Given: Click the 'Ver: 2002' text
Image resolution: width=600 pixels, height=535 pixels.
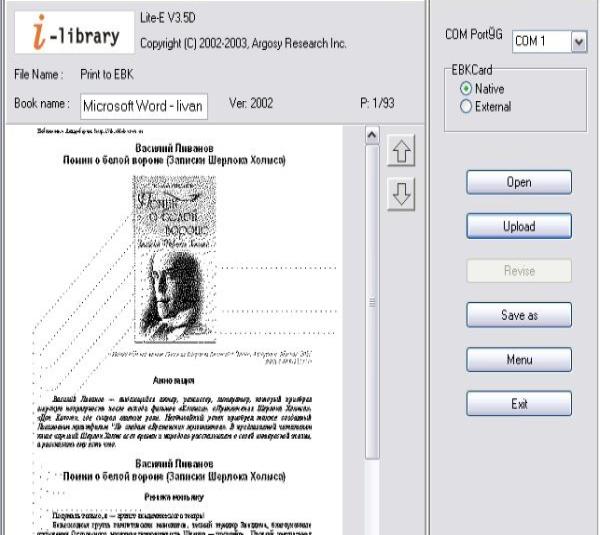Looking at the screenshot, I should point(251,103).
